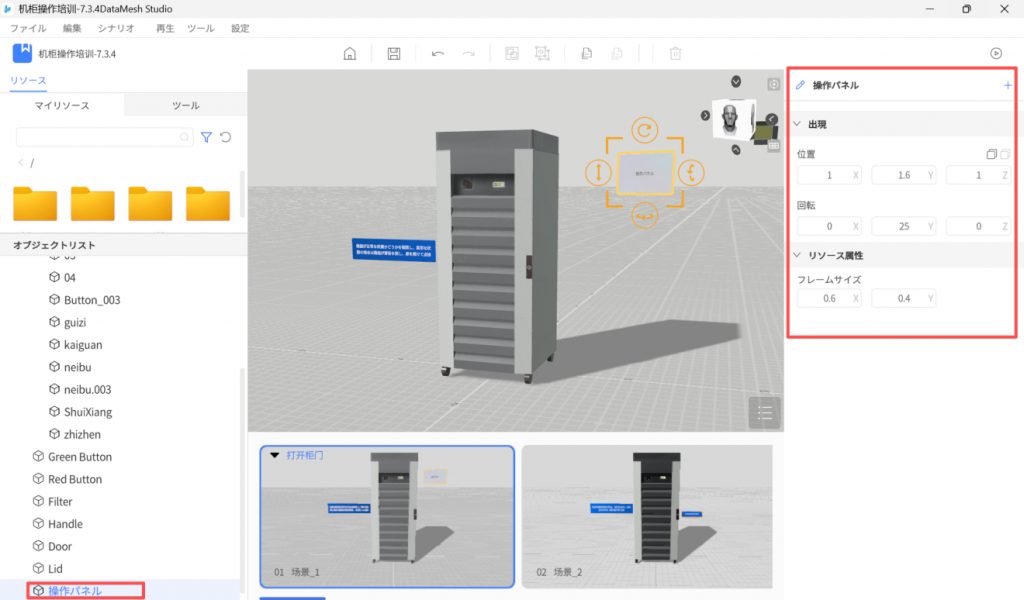
Task: Undo the last action
Action: pos(438,54)
